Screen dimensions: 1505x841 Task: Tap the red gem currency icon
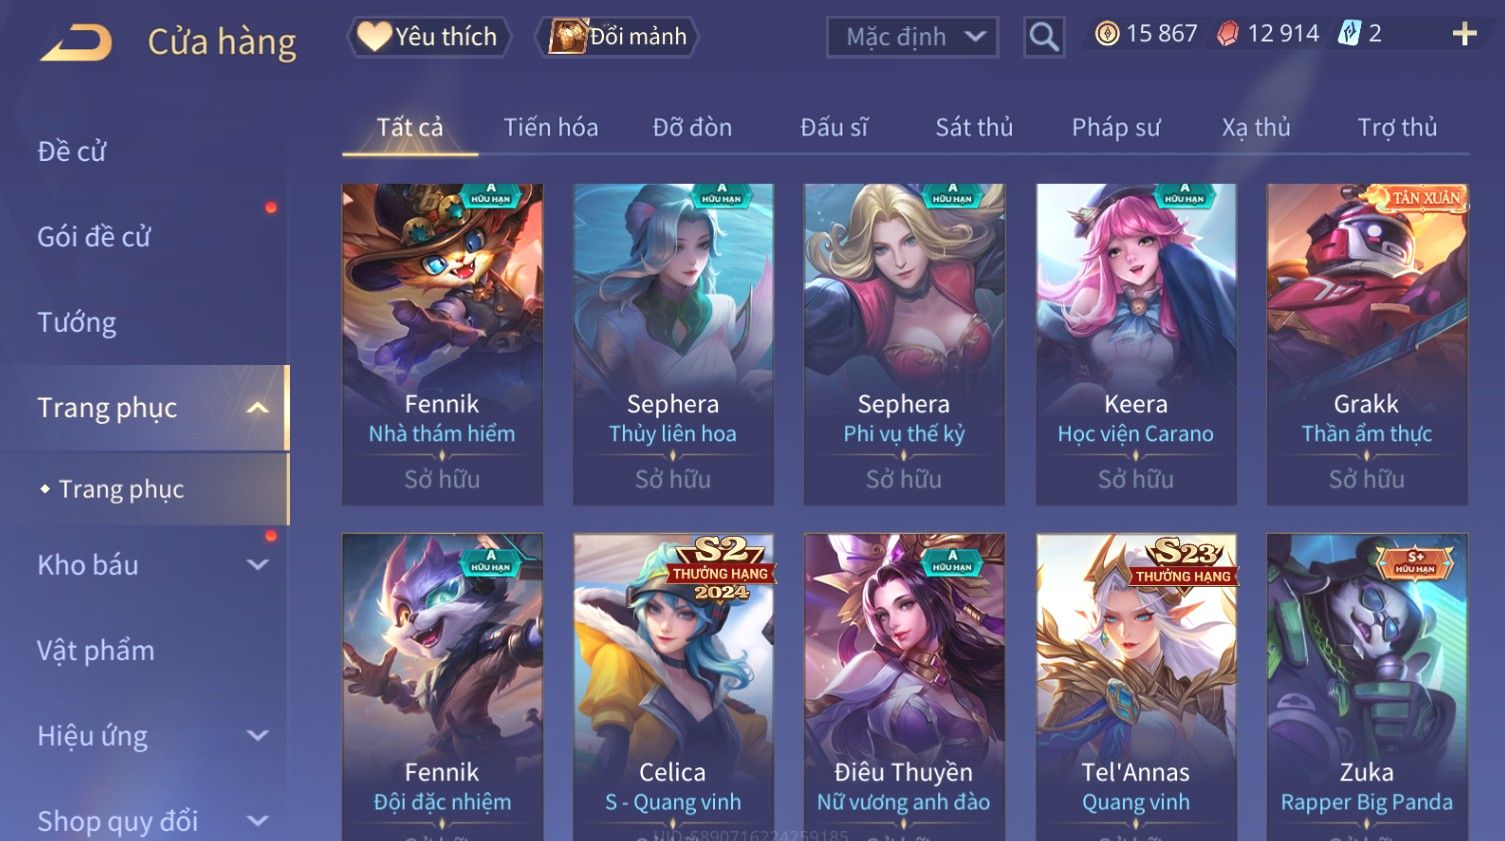click(x=1227, y=34)
